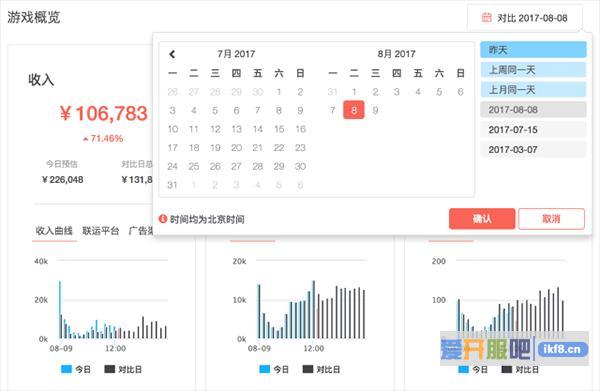Choose the 2017-03-07 history entry
The width and height of the screenshot is (600, 391).
click(x=533, y=149)
